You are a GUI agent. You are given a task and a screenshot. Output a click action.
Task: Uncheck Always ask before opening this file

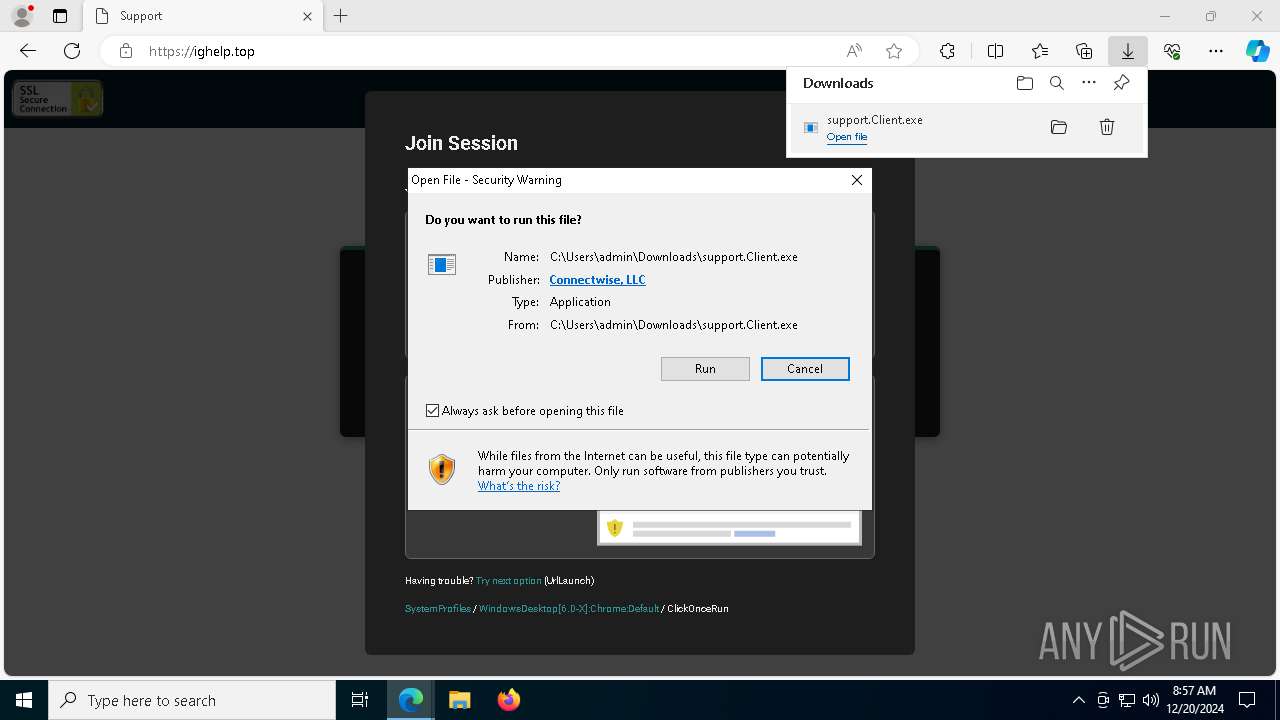[432, 411]
